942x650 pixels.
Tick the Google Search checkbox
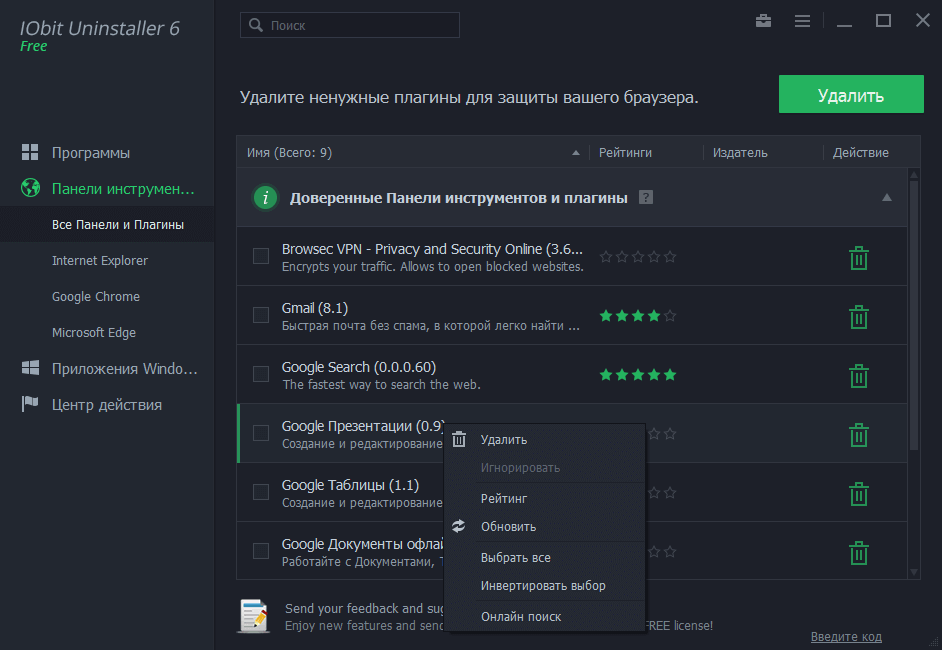[x=261, y=374]
